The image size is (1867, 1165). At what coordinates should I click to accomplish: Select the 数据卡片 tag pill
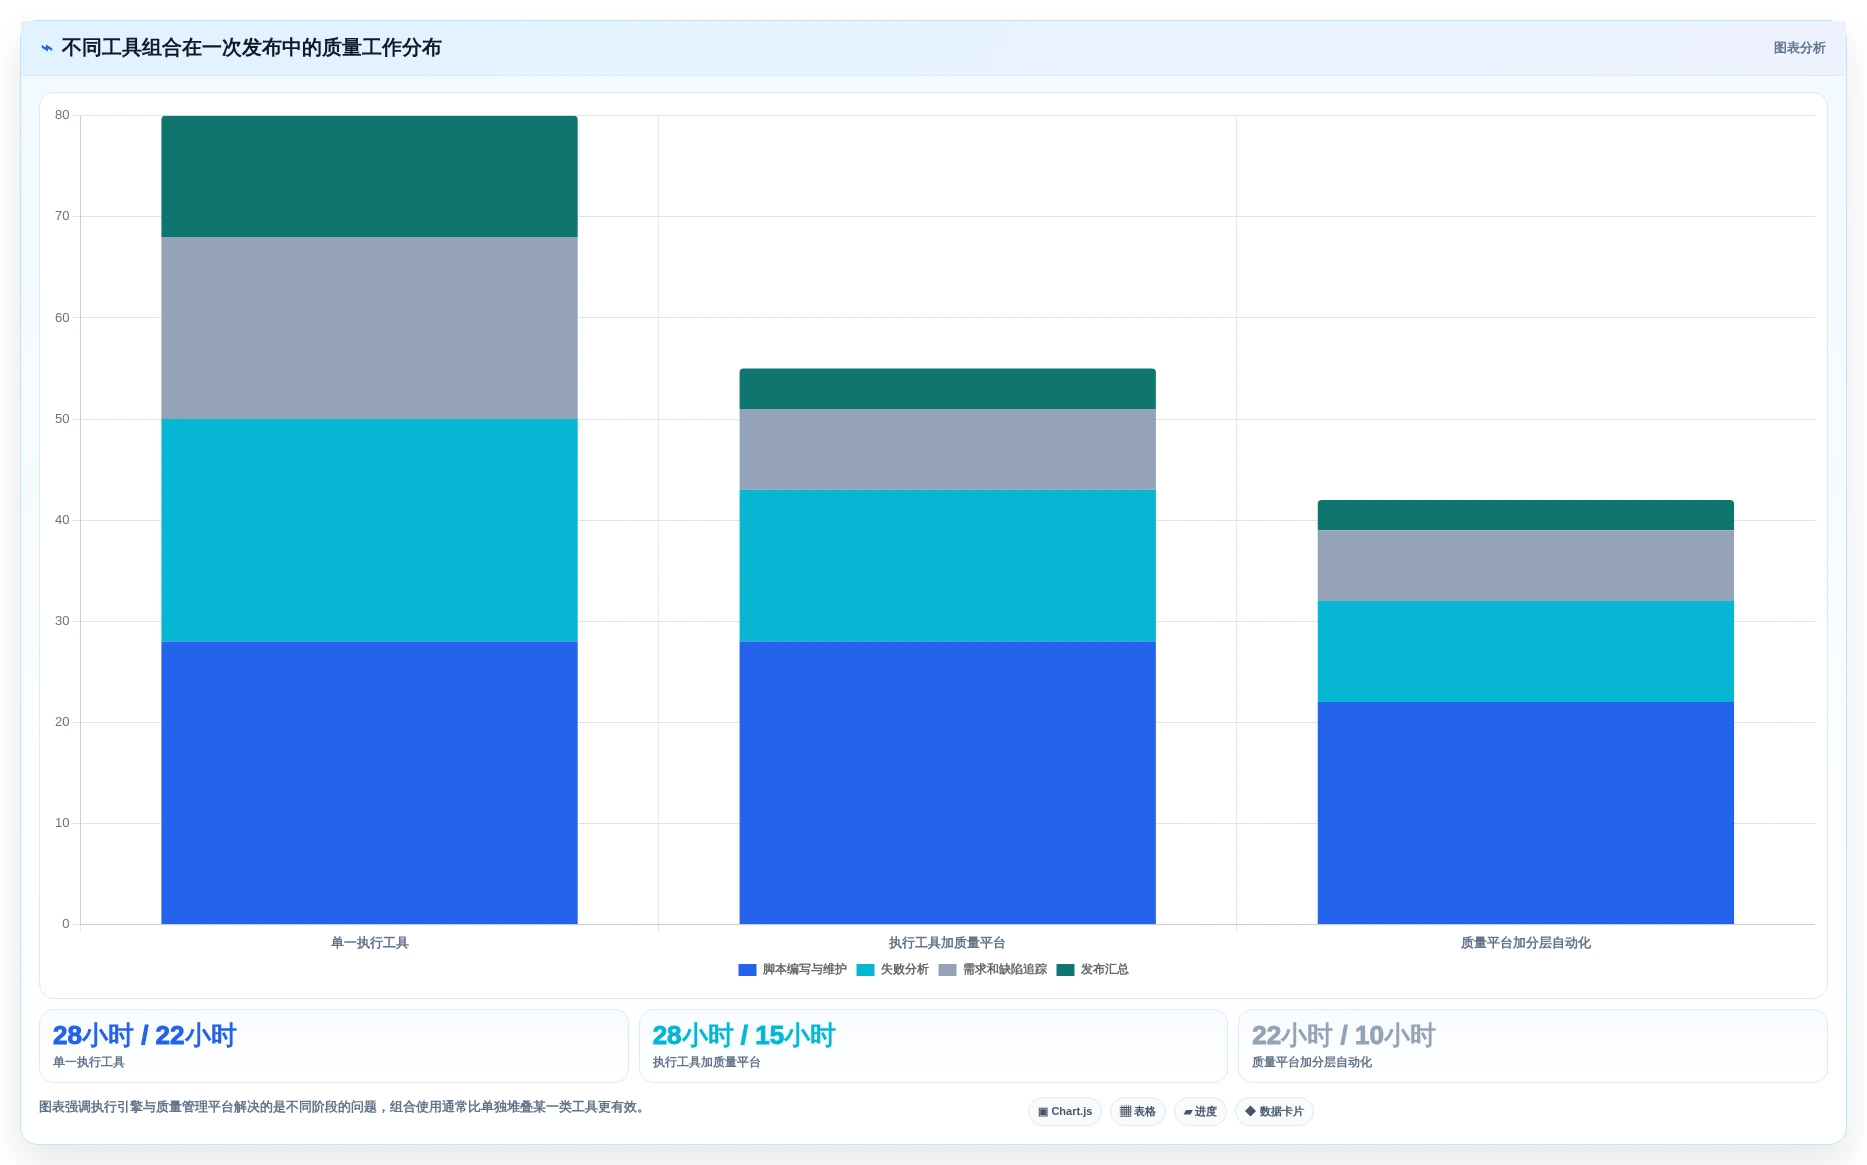click(1274, 1111)
